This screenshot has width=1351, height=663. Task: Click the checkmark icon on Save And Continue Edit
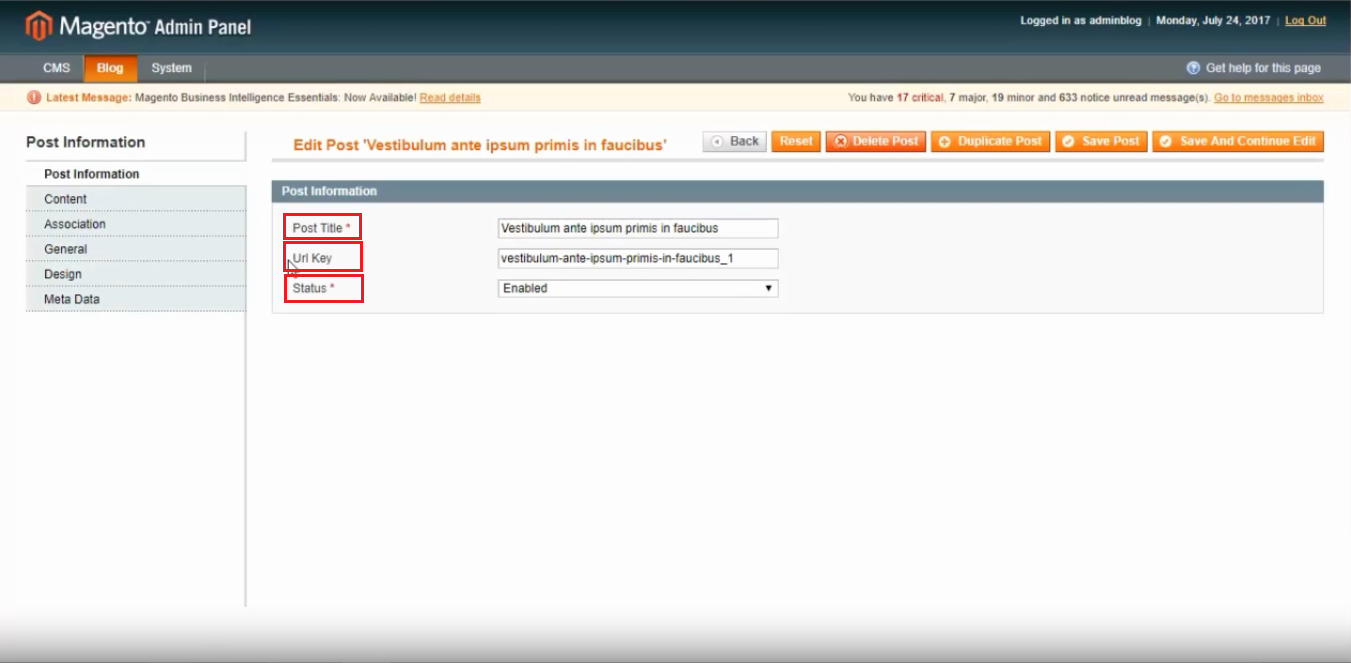1165,141
